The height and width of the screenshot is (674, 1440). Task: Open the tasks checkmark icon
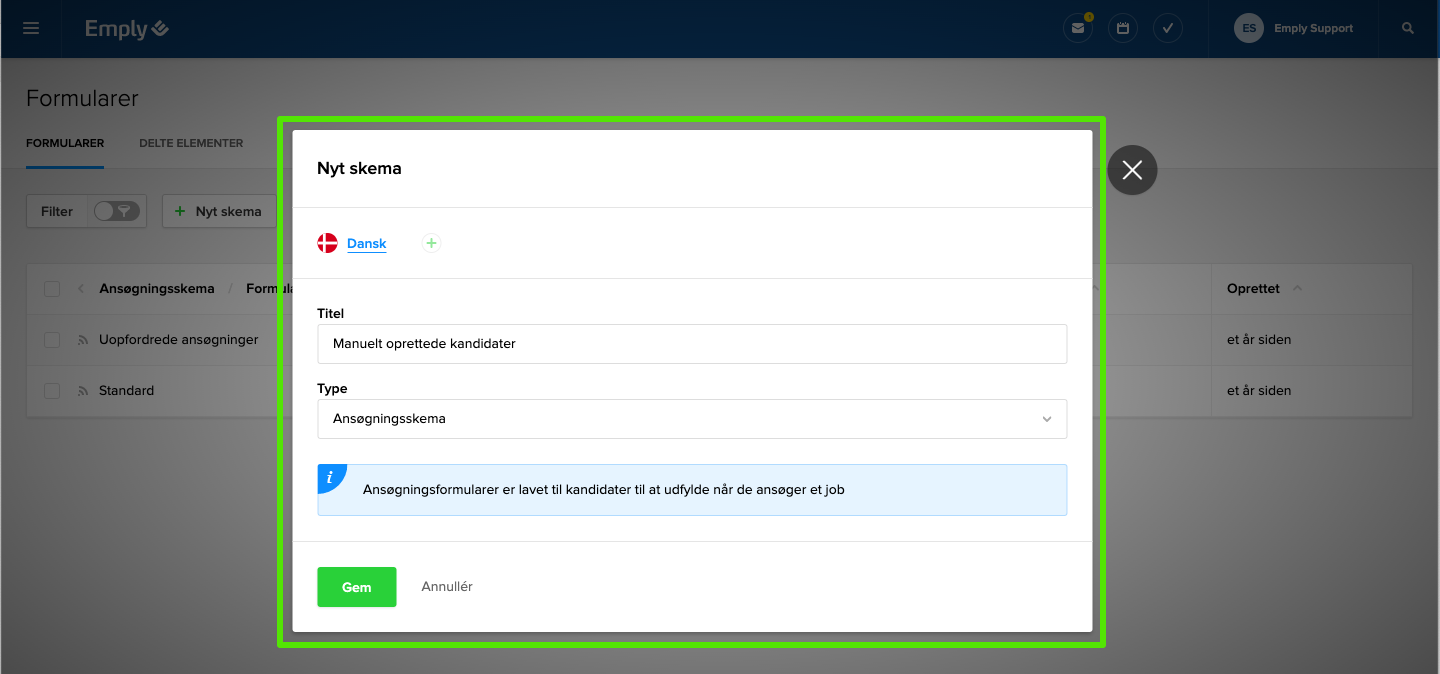pos(1167,29)
